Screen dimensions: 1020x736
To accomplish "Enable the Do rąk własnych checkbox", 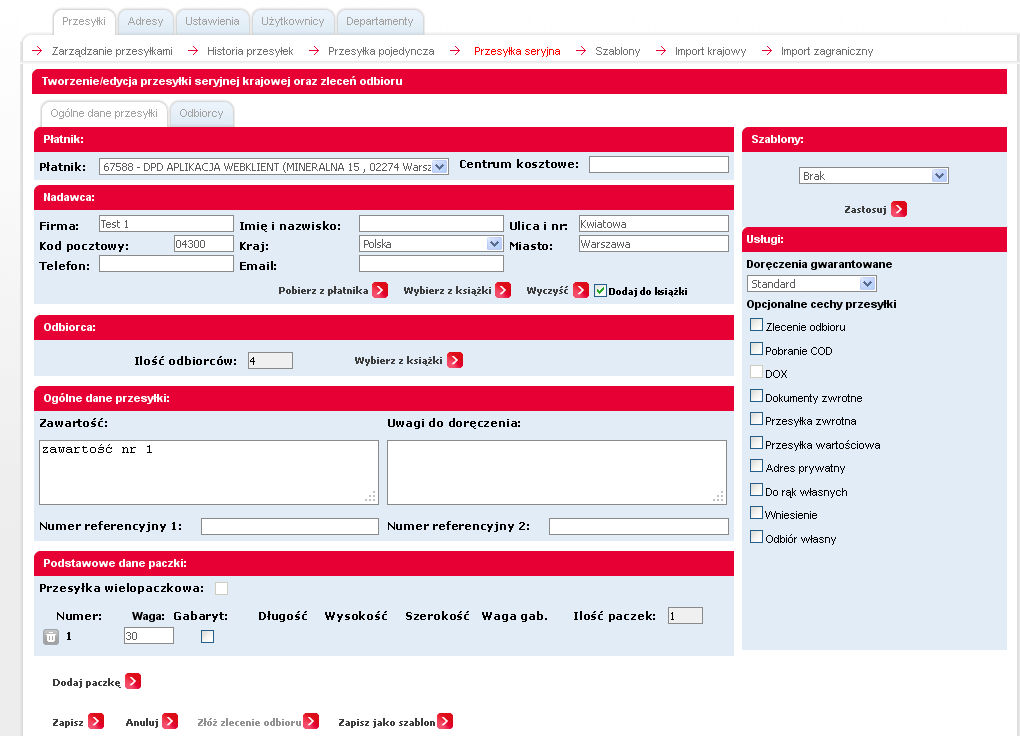I will click(x=756, y=489).
